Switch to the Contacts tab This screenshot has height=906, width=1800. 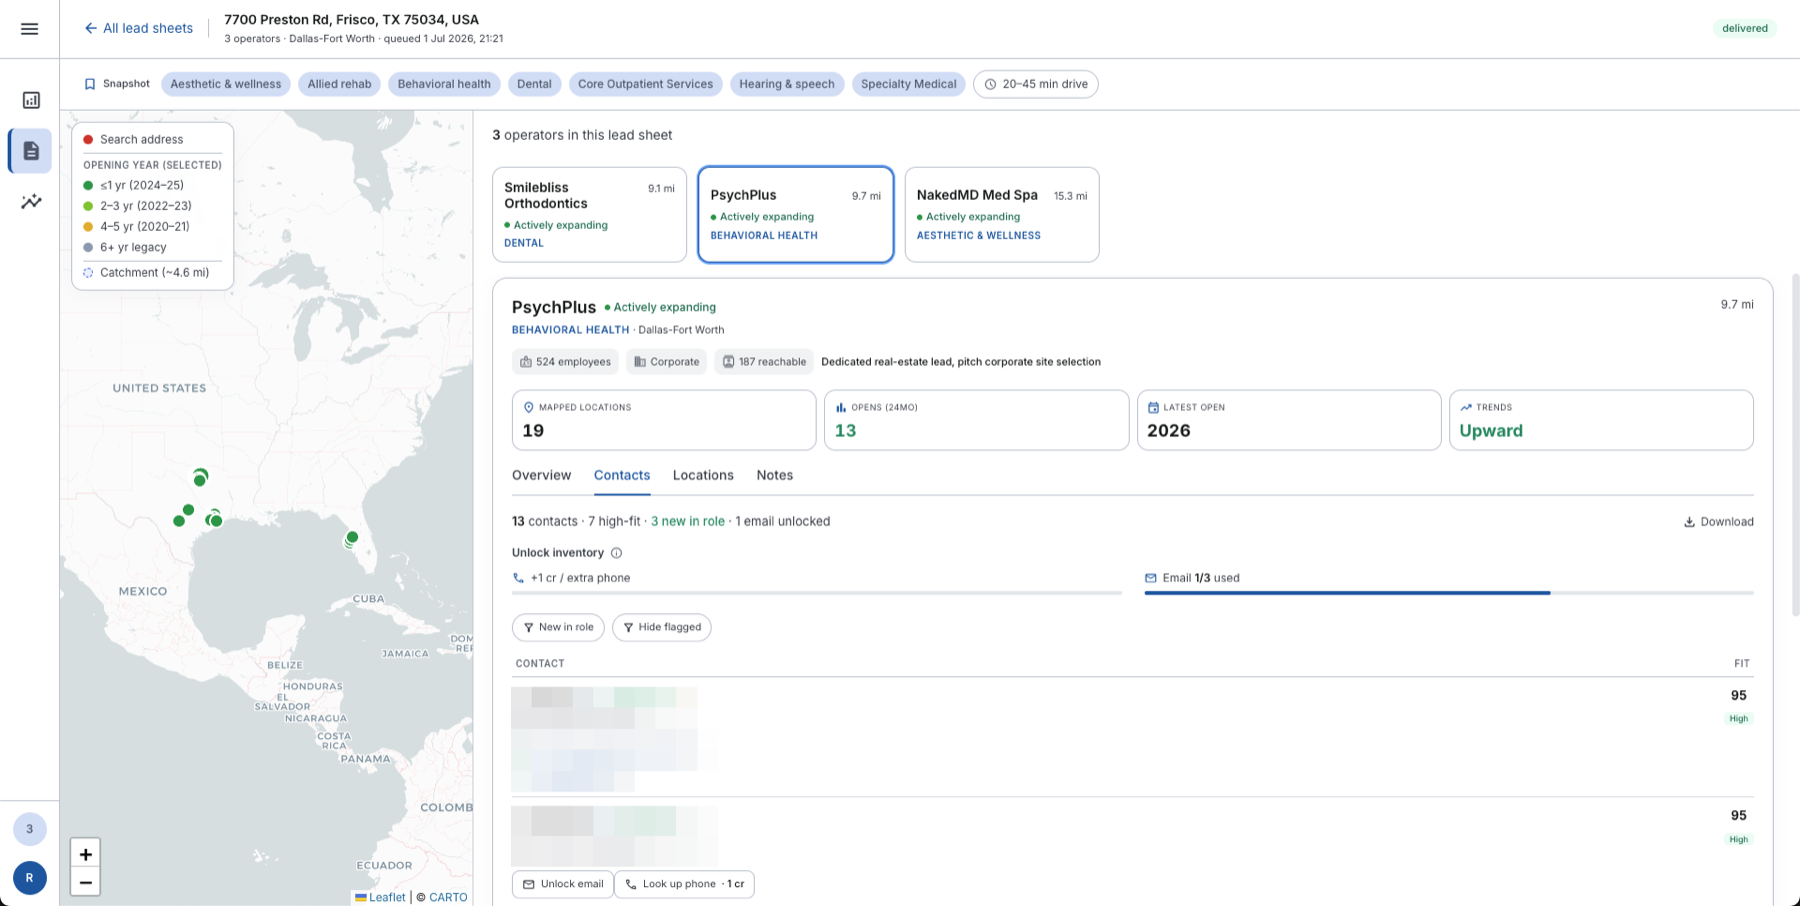622,475
